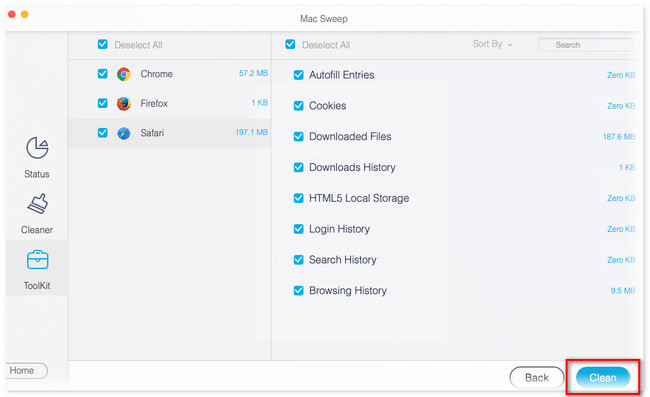Click the Downloads History label
650x397 pixels.
352,167
